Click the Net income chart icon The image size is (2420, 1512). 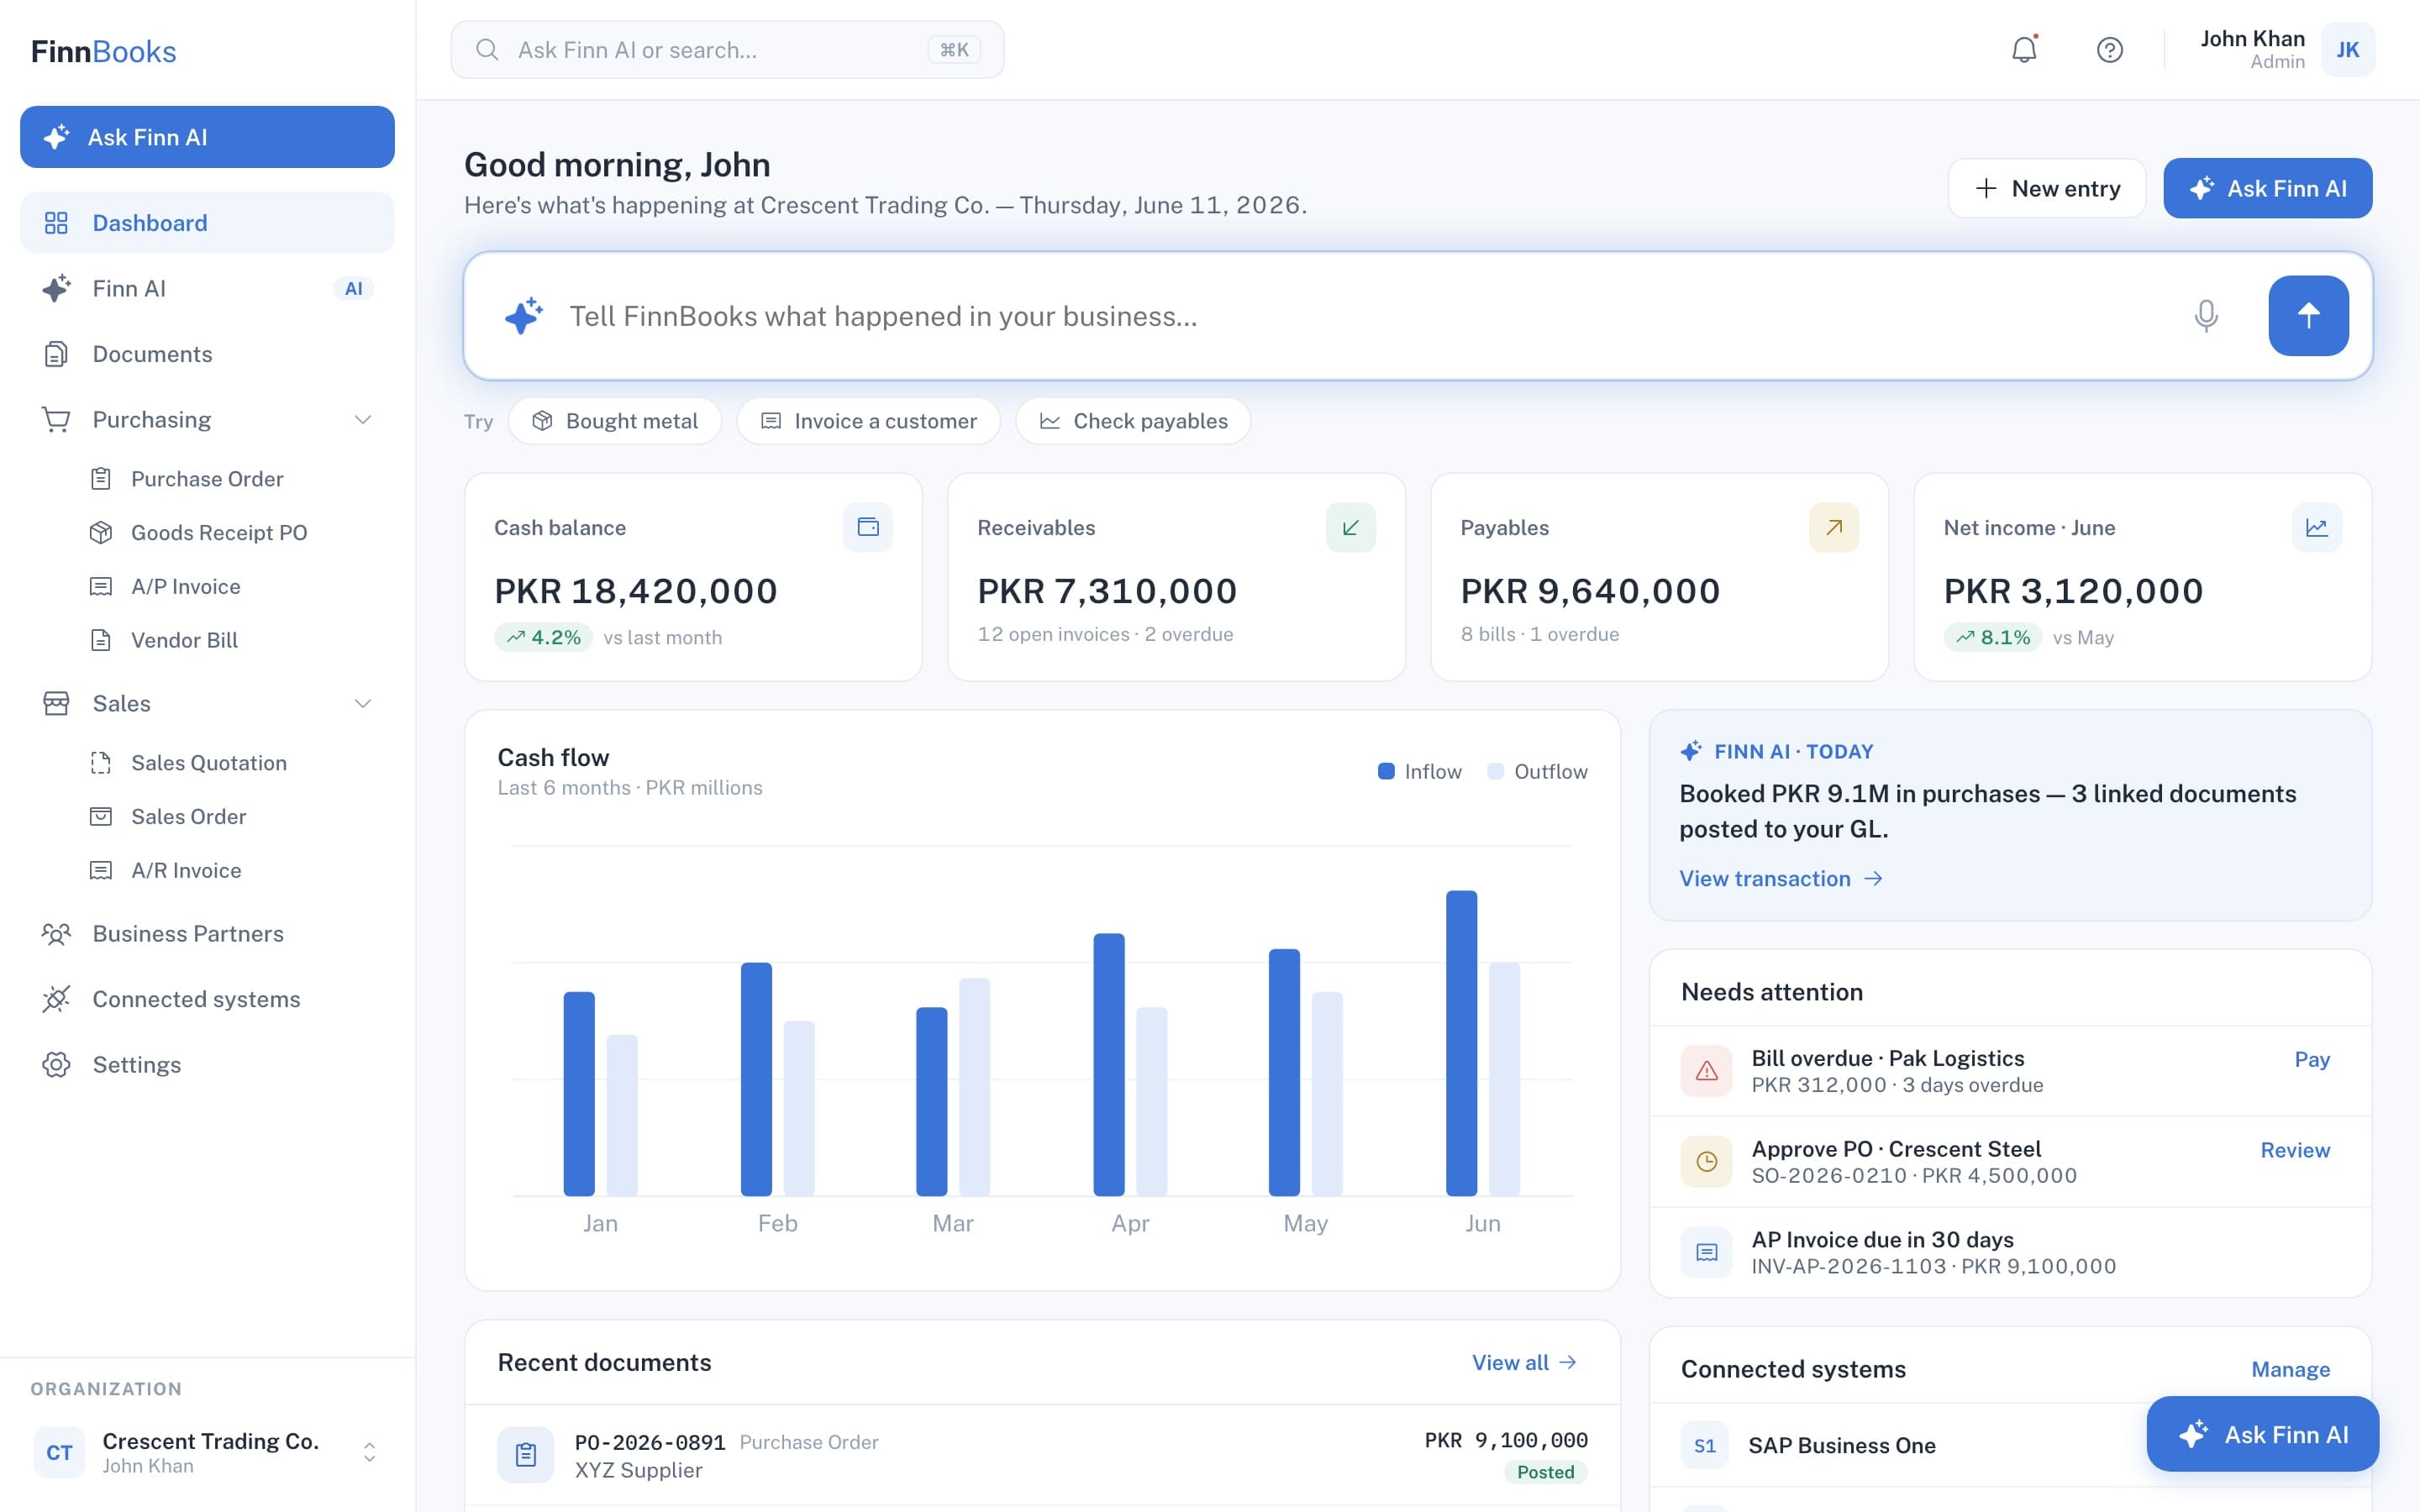(x=2316, y=527)
